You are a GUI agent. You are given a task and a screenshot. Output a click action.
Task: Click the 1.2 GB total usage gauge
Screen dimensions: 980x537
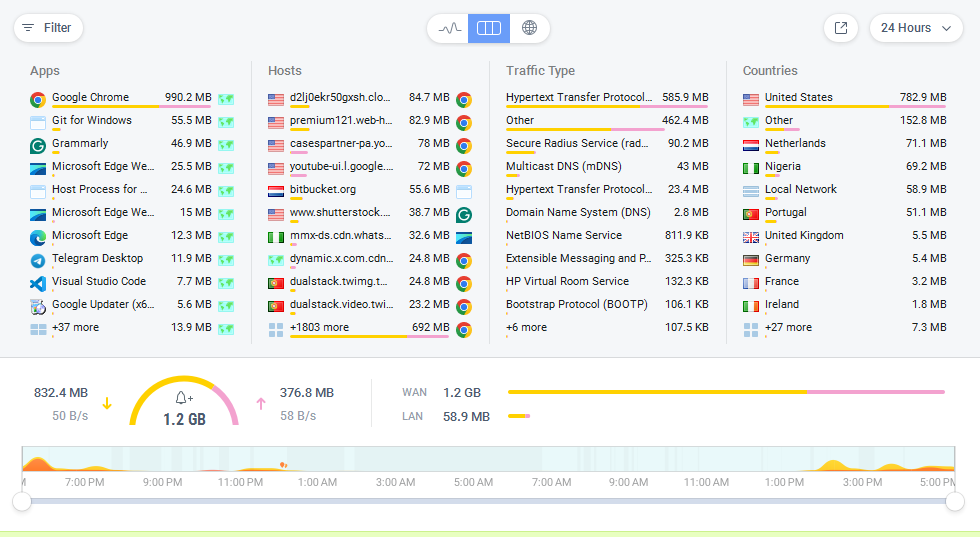(x=184, y=401)
